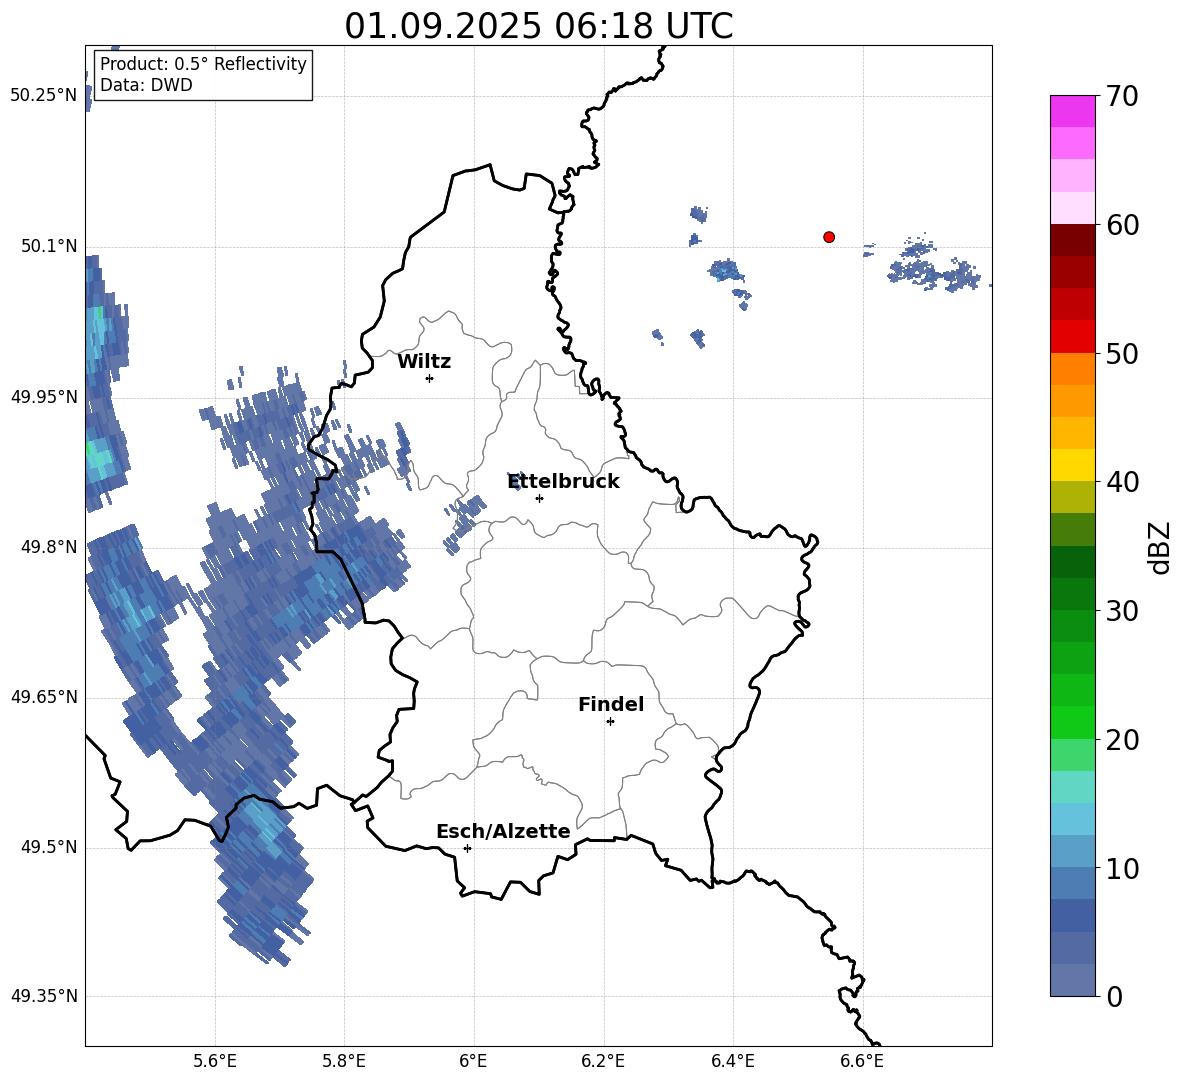This screenshot has height=1081, width=1184.
Task: Click the Findel station cross marker
Action: [x=610, y=722]
